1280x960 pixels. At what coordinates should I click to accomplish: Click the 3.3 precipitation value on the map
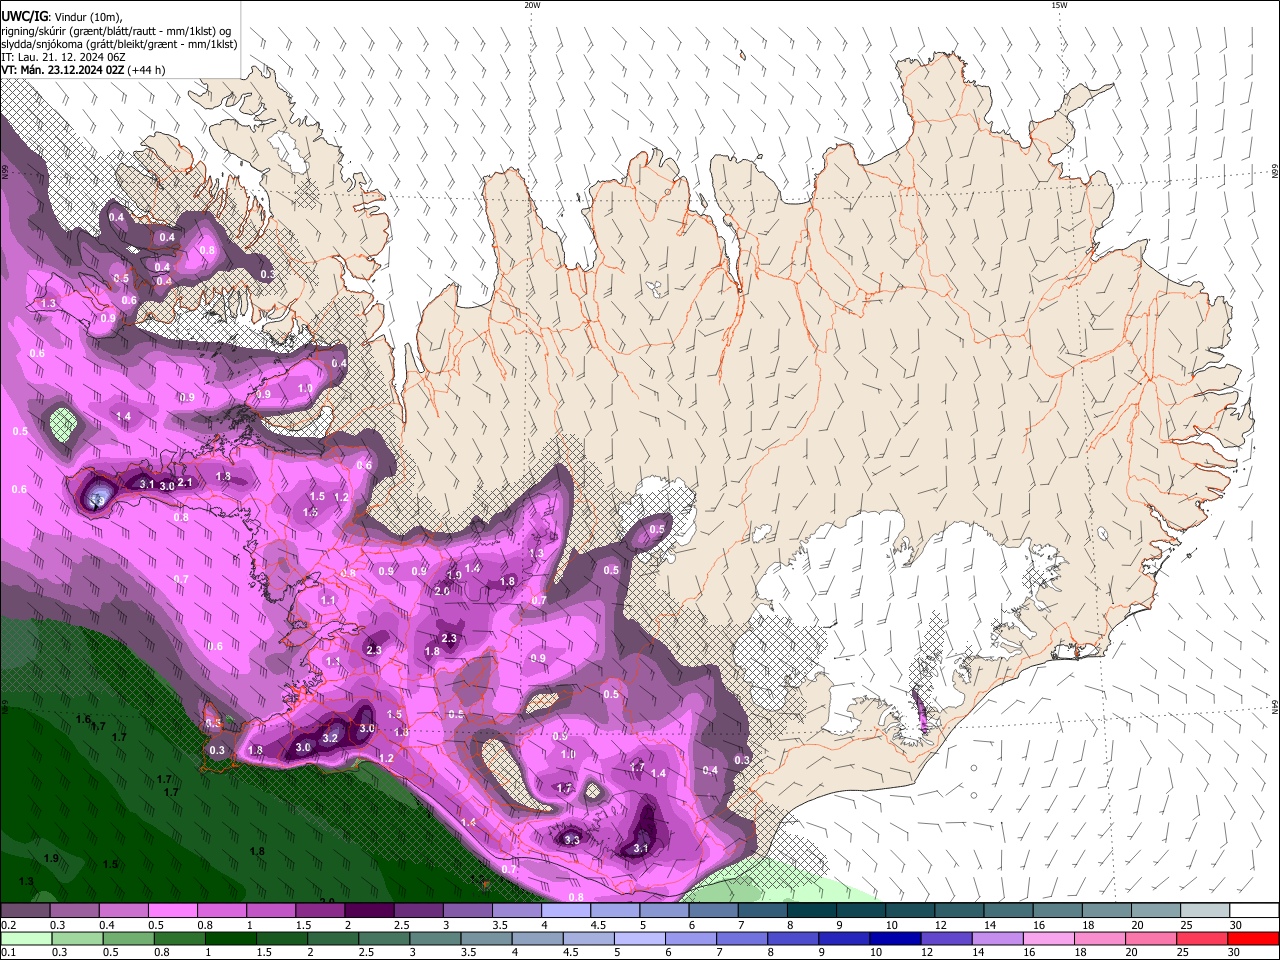(x=572, y=841)
